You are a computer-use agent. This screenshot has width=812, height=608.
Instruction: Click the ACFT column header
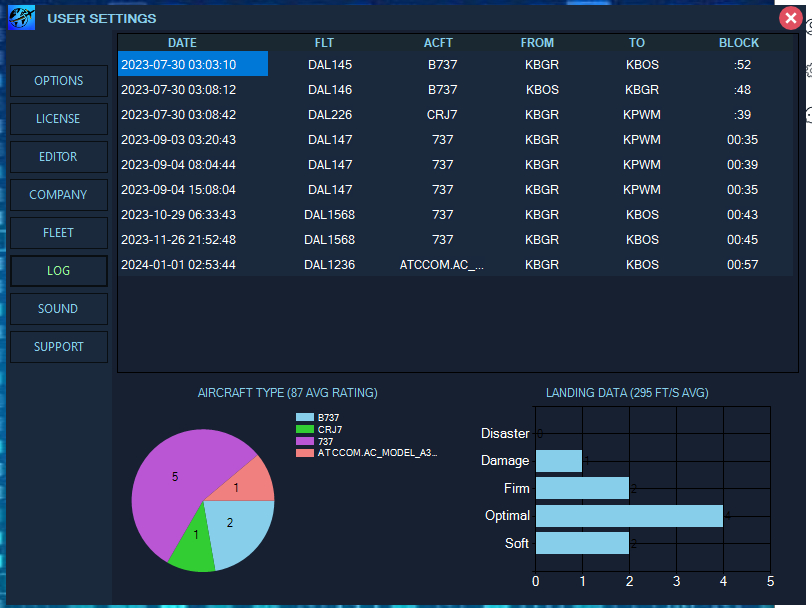438,43
